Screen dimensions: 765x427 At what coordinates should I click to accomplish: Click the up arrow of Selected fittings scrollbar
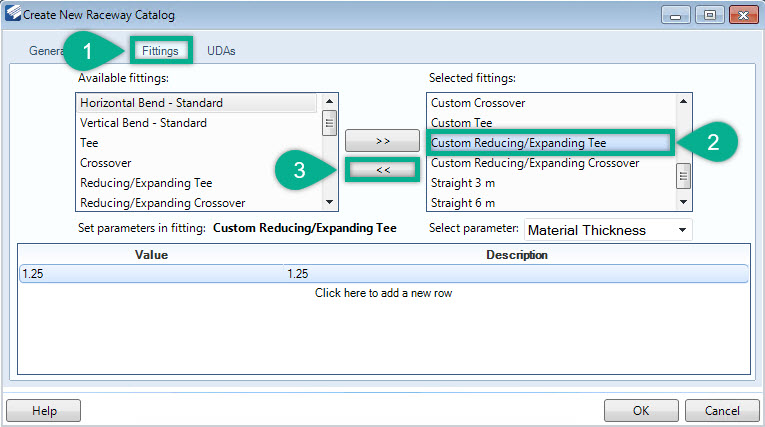pyautogui.click(x=684, y=101)
